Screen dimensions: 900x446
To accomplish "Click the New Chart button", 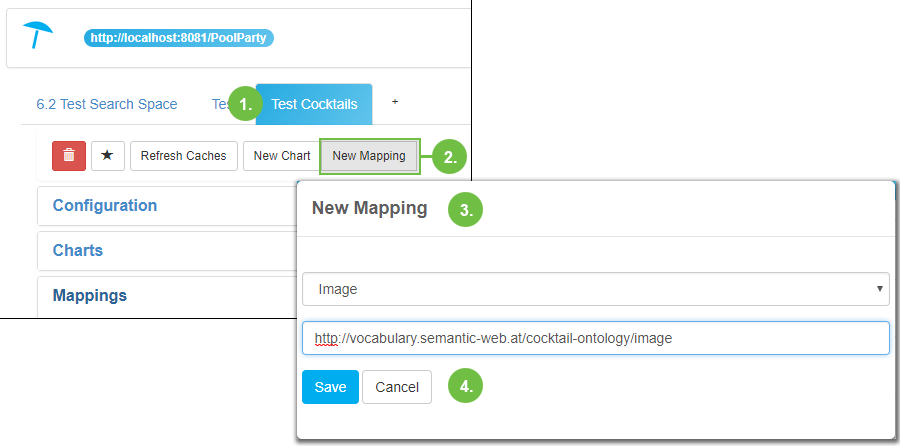I will (281, 156).
